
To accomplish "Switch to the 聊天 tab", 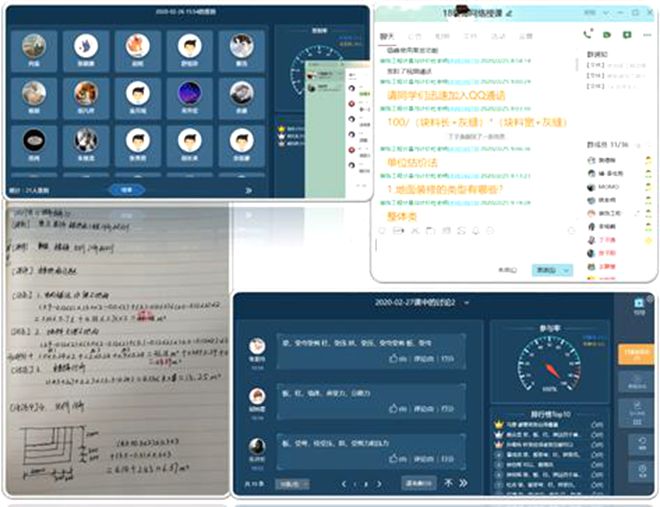I will point(387,36).
